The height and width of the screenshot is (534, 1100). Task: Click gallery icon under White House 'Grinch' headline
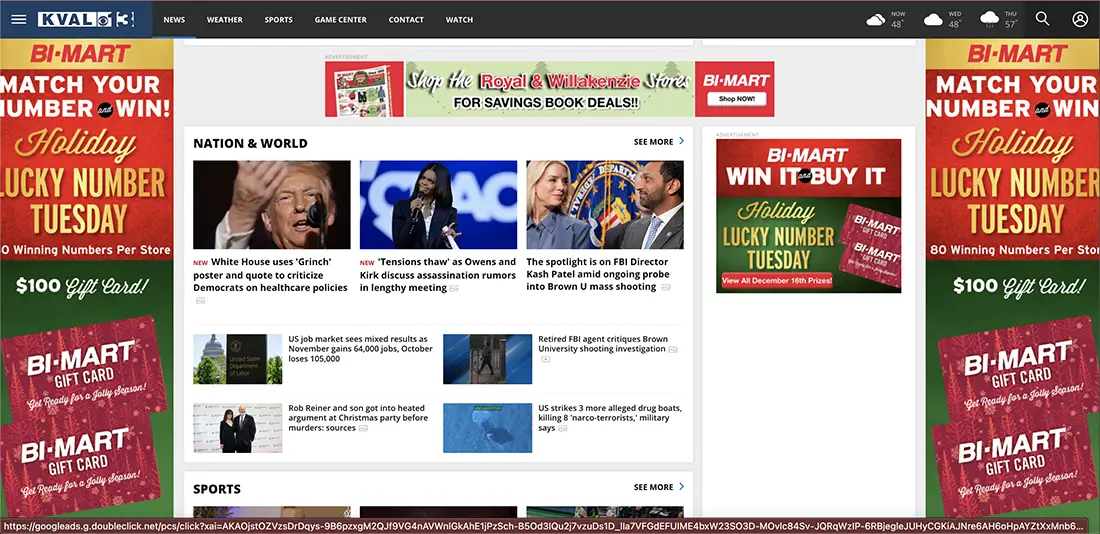pyautogui.click(x=201, y=300)
